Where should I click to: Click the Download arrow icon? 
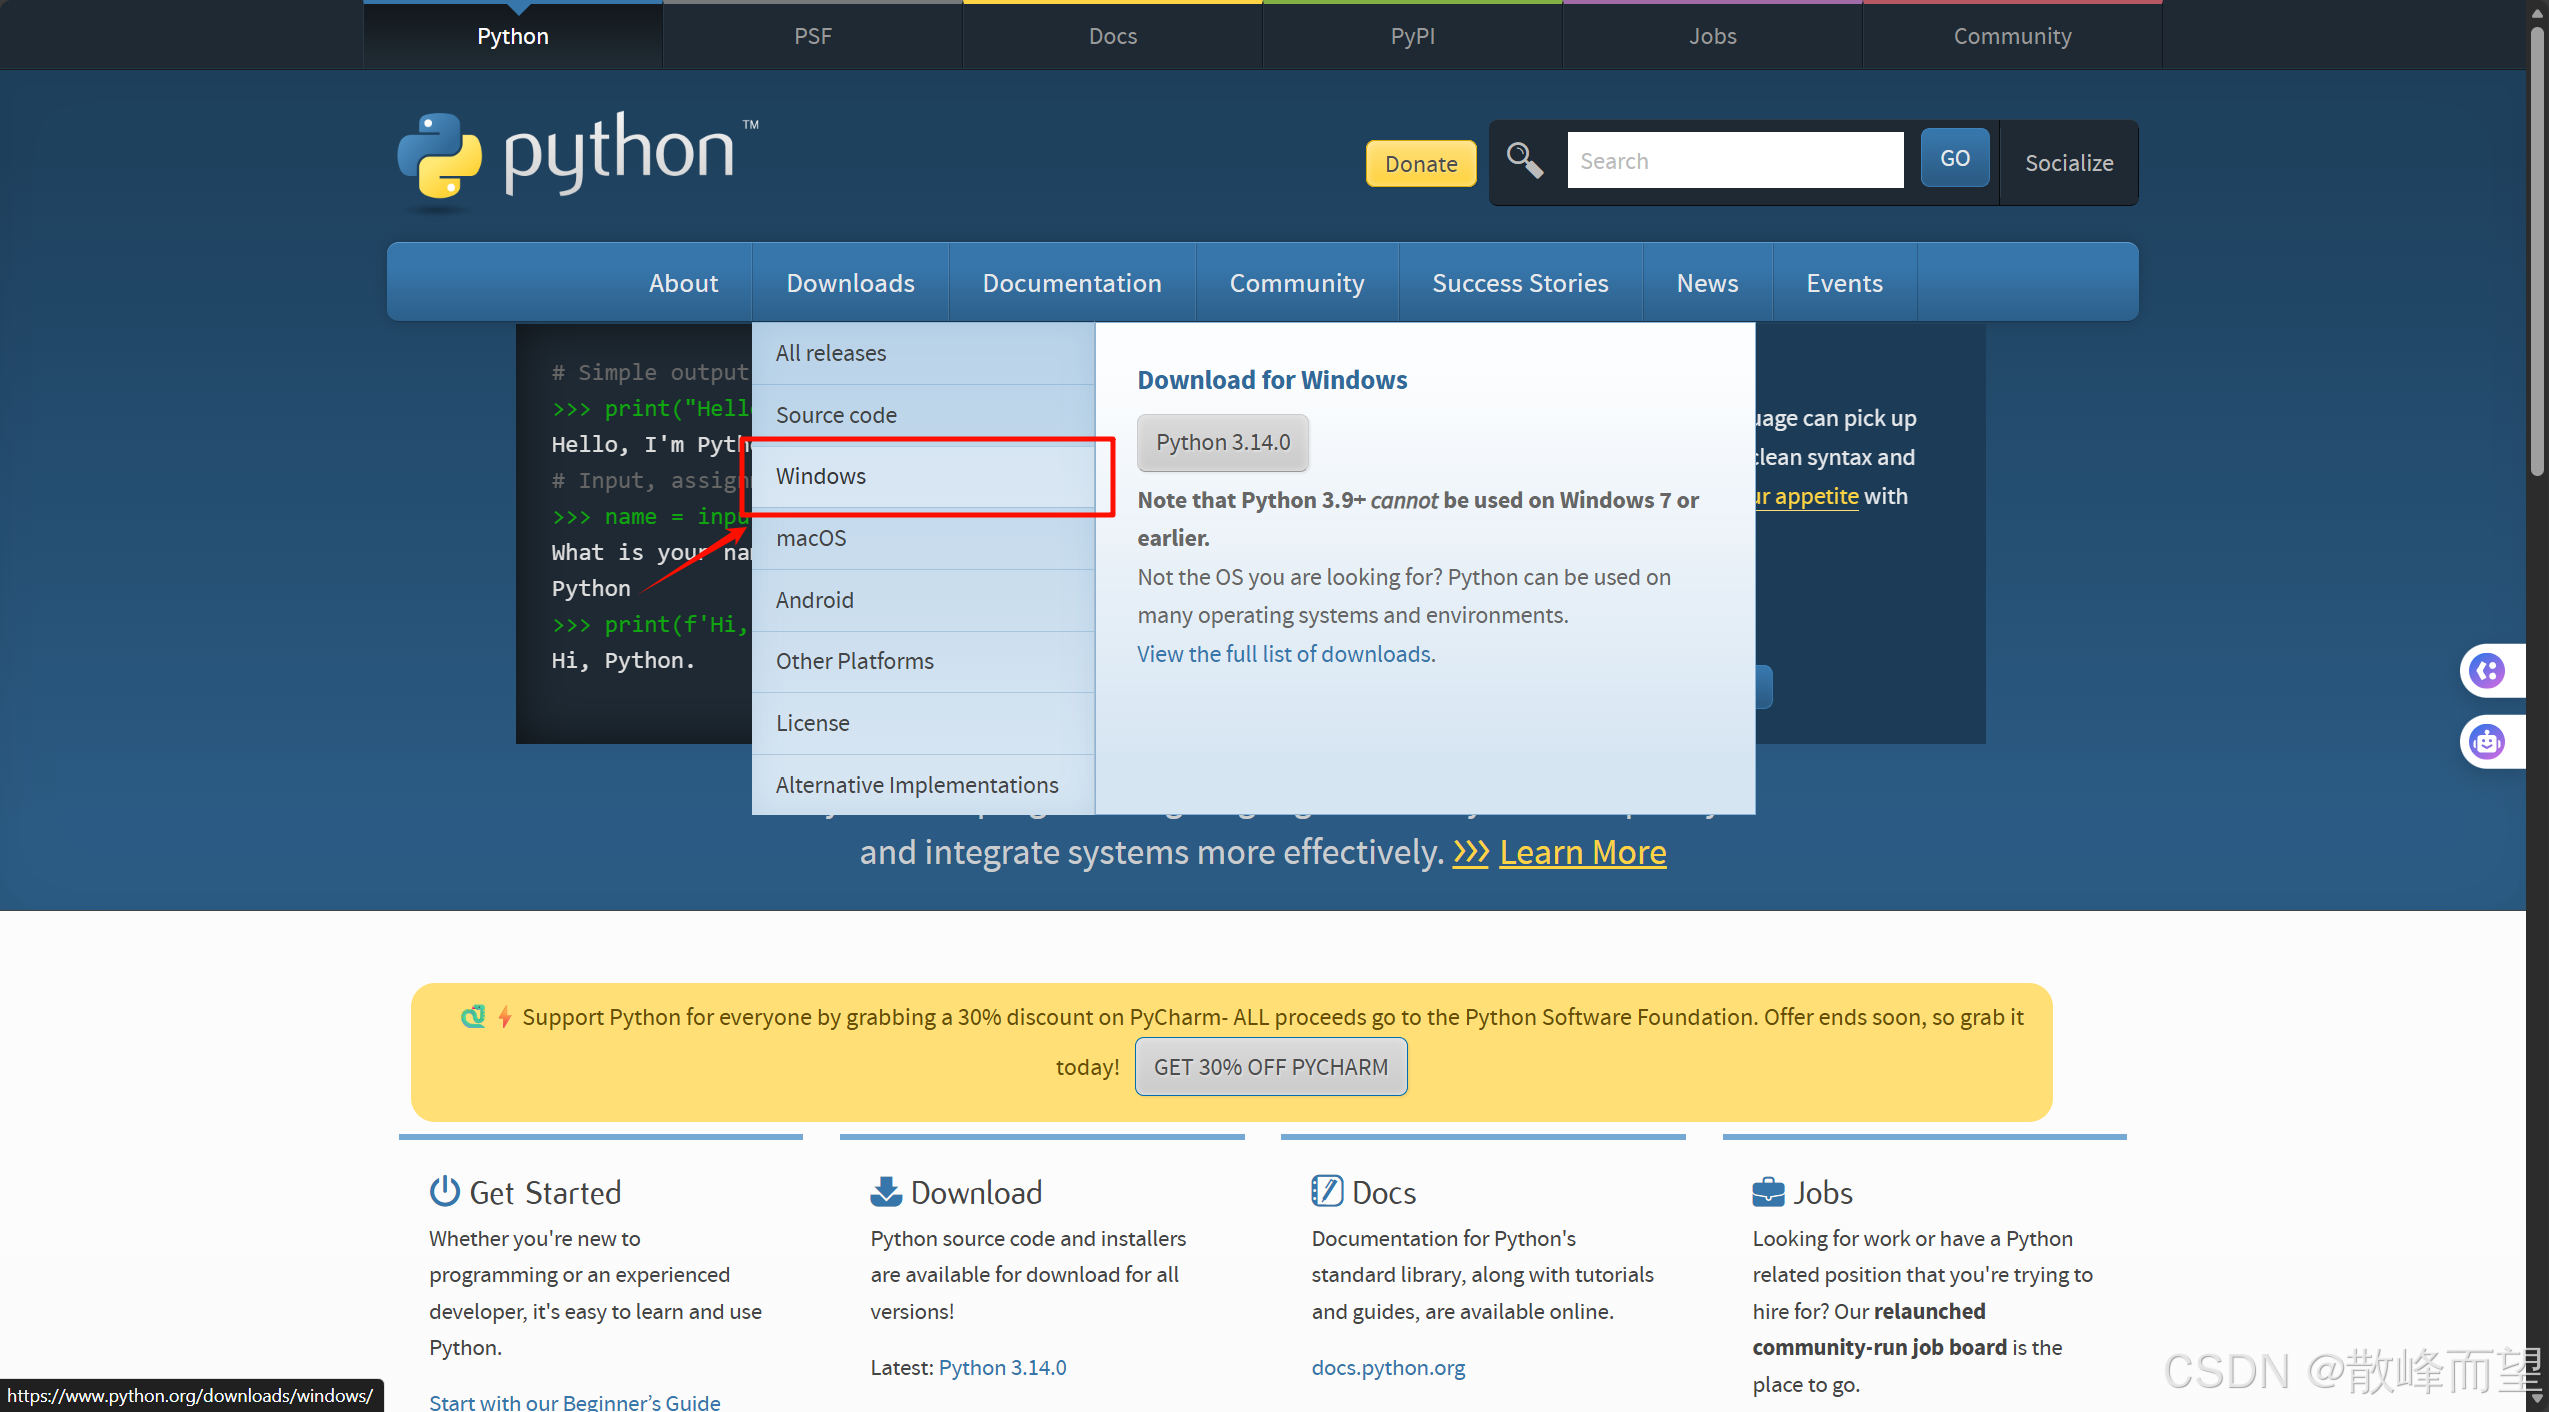pos(885,1191)
